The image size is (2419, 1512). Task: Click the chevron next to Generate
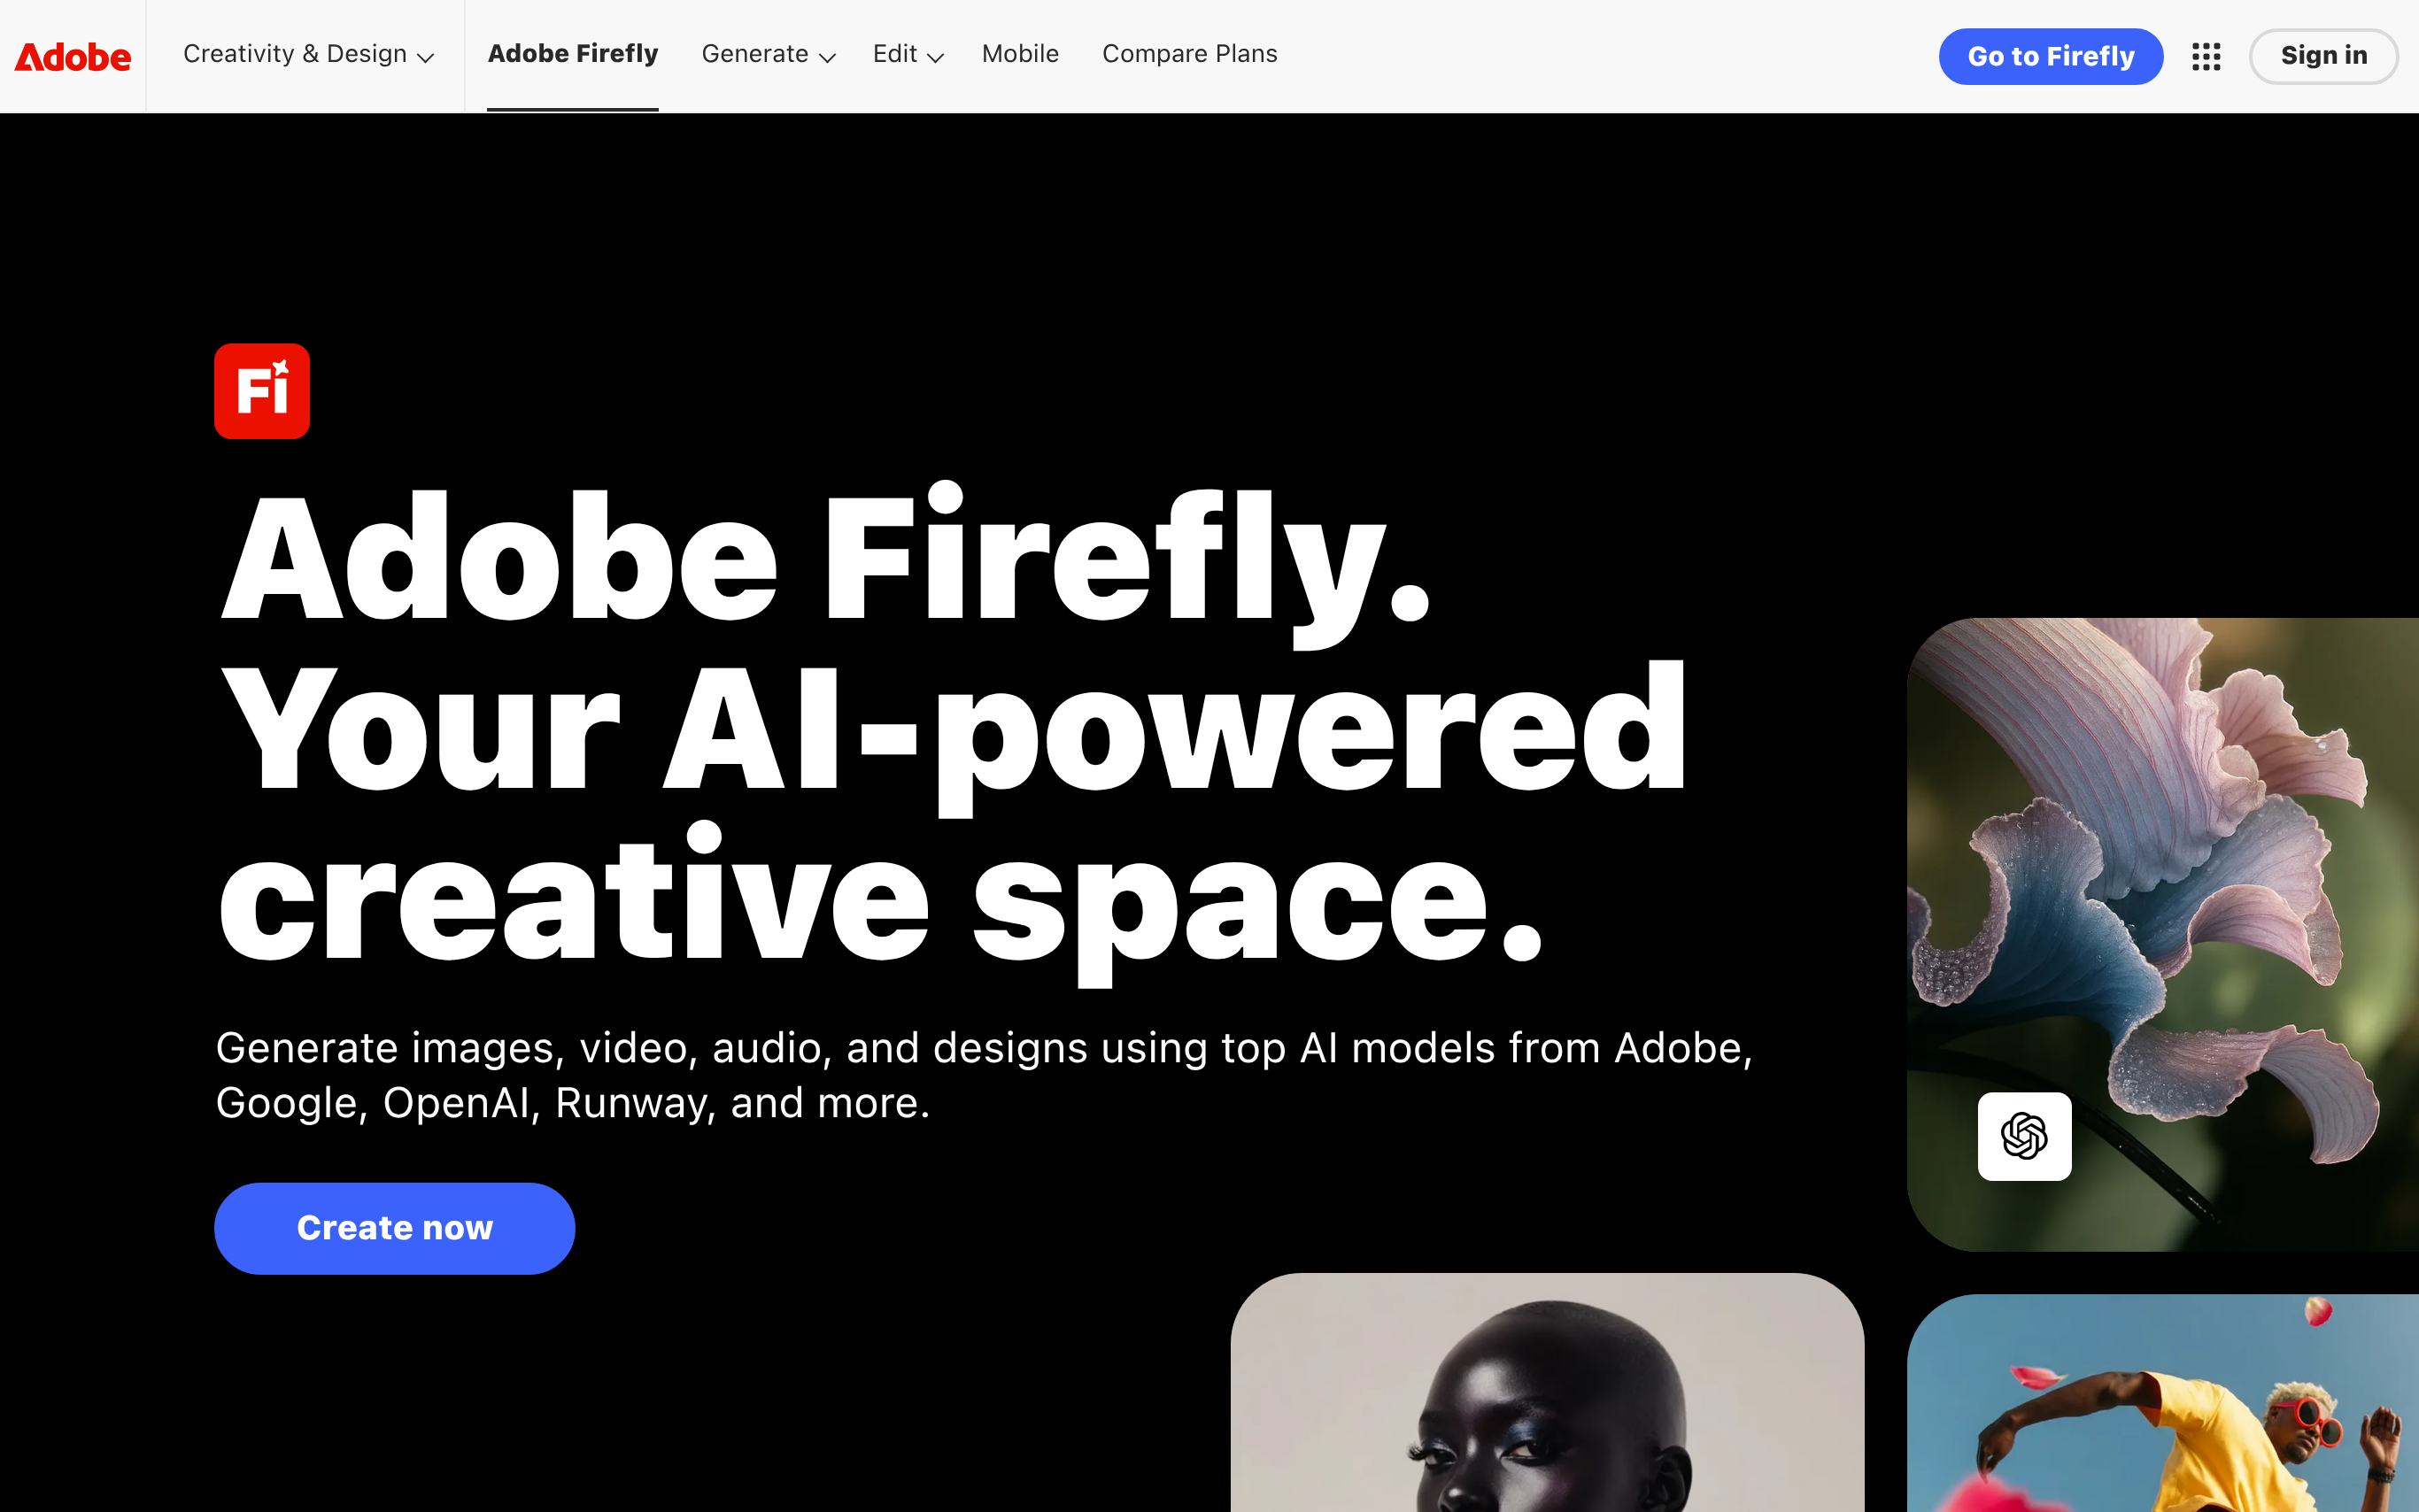click(828, 57)
